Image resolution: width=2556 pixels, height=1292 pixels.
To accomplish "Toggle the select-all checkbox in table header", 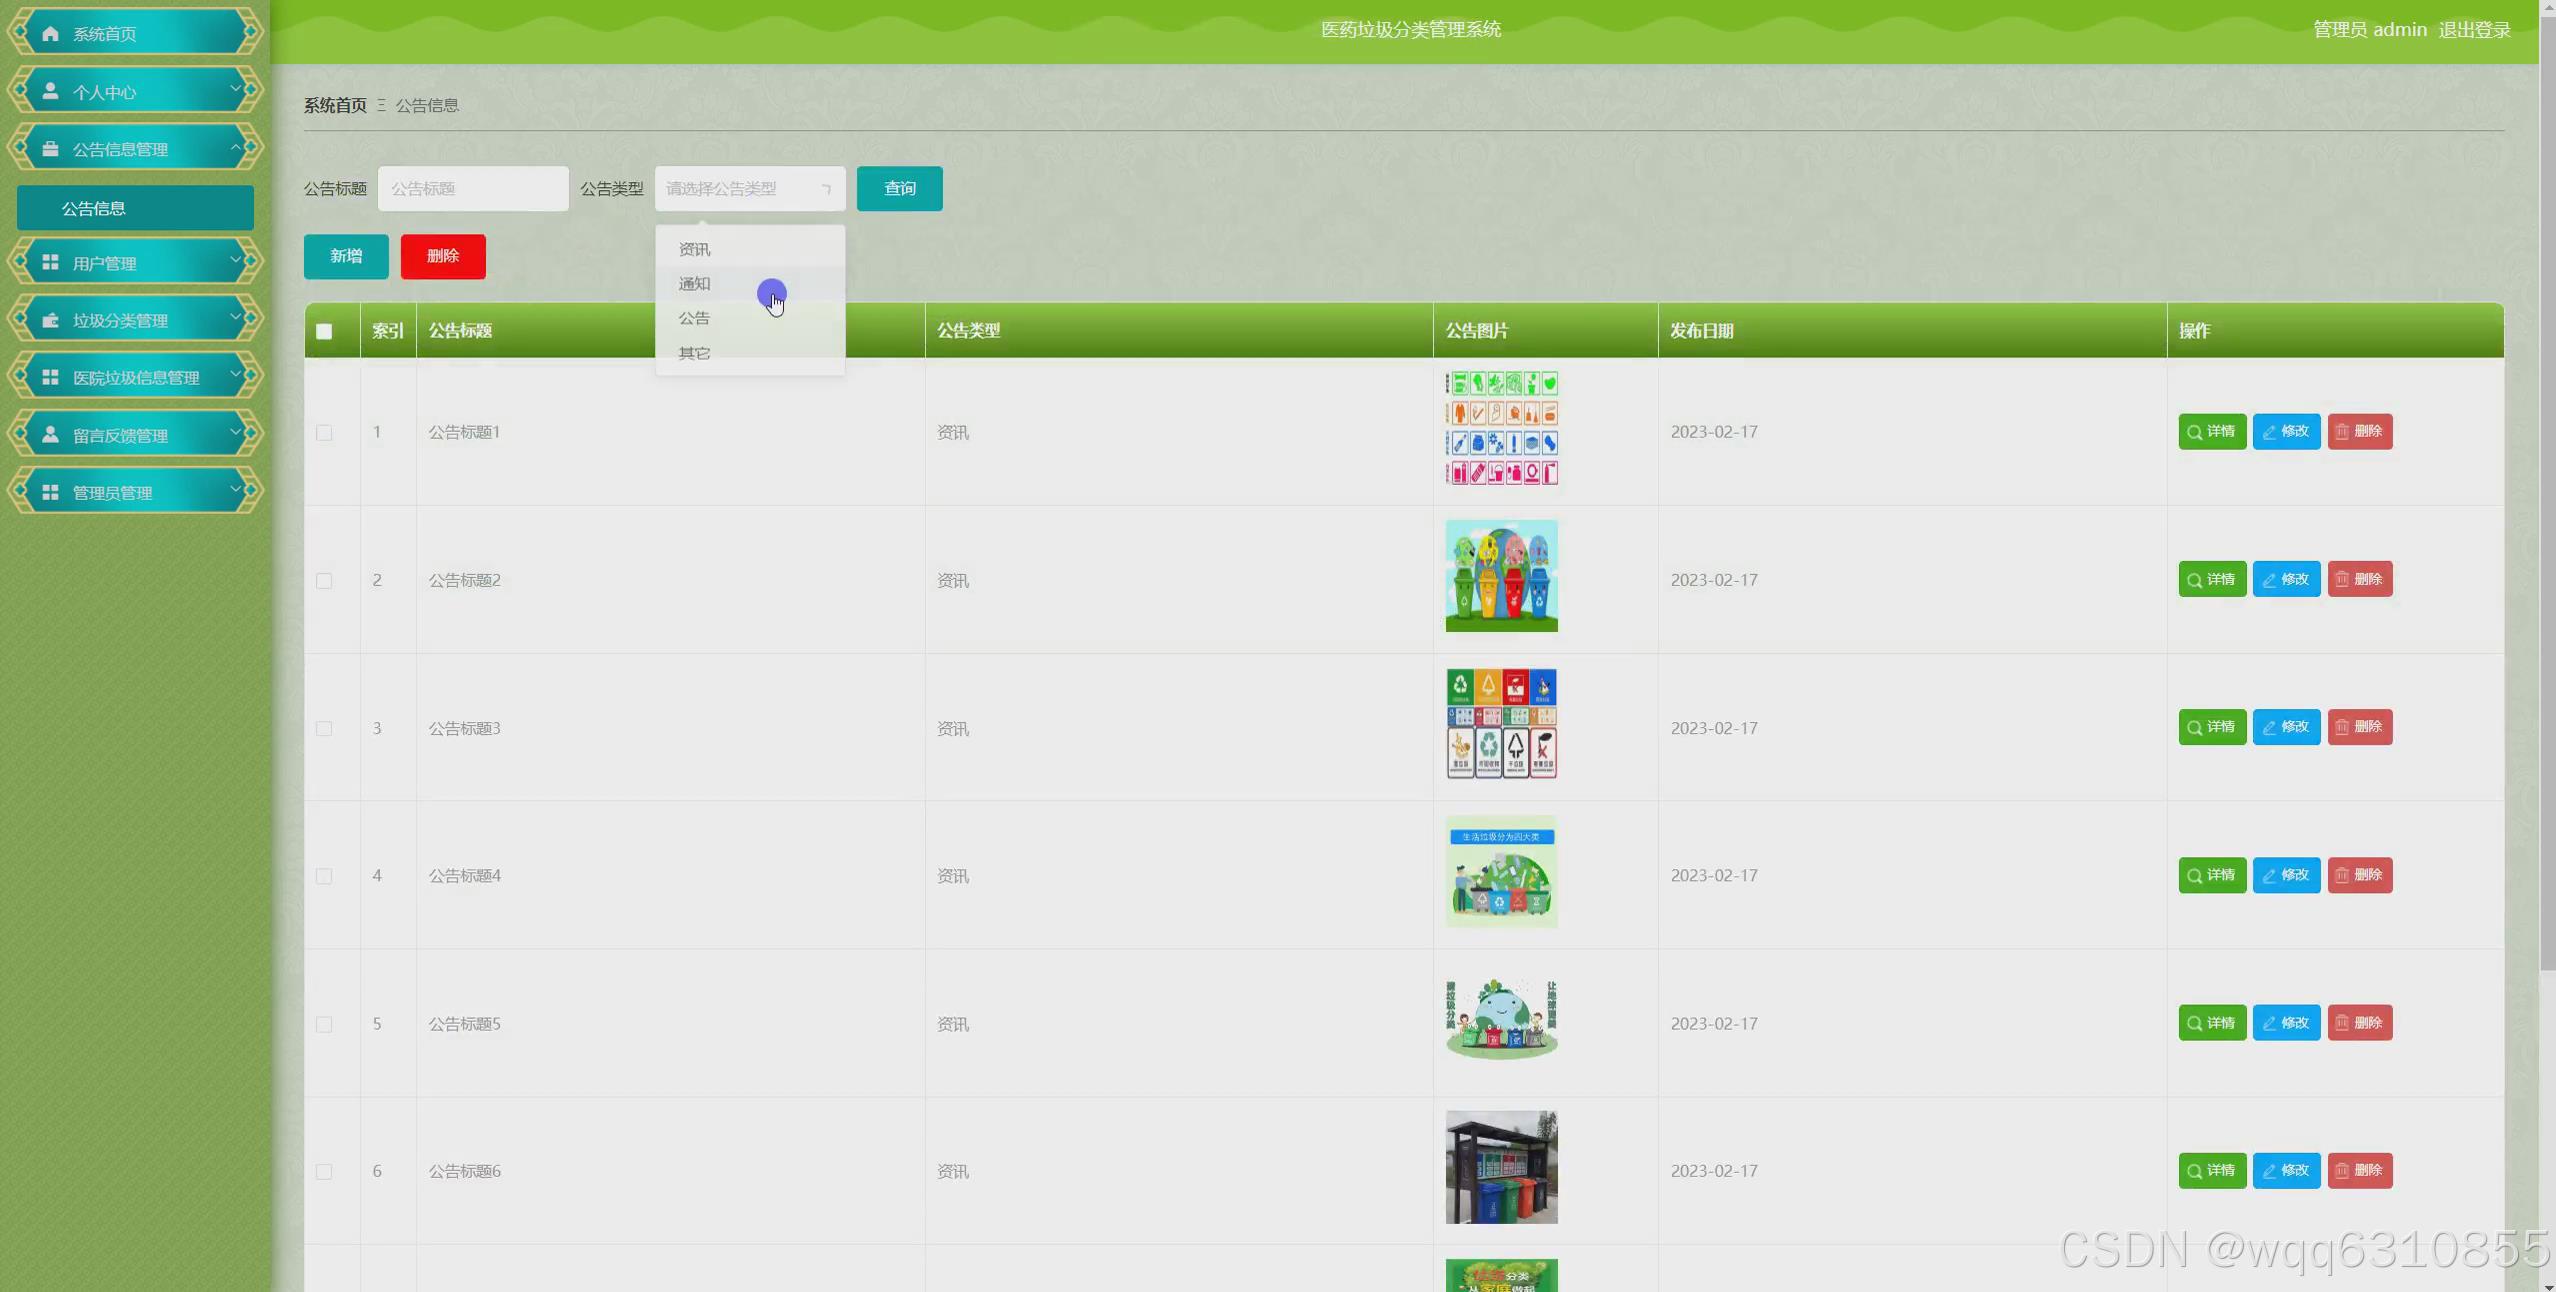I will (x=324, y=331).
